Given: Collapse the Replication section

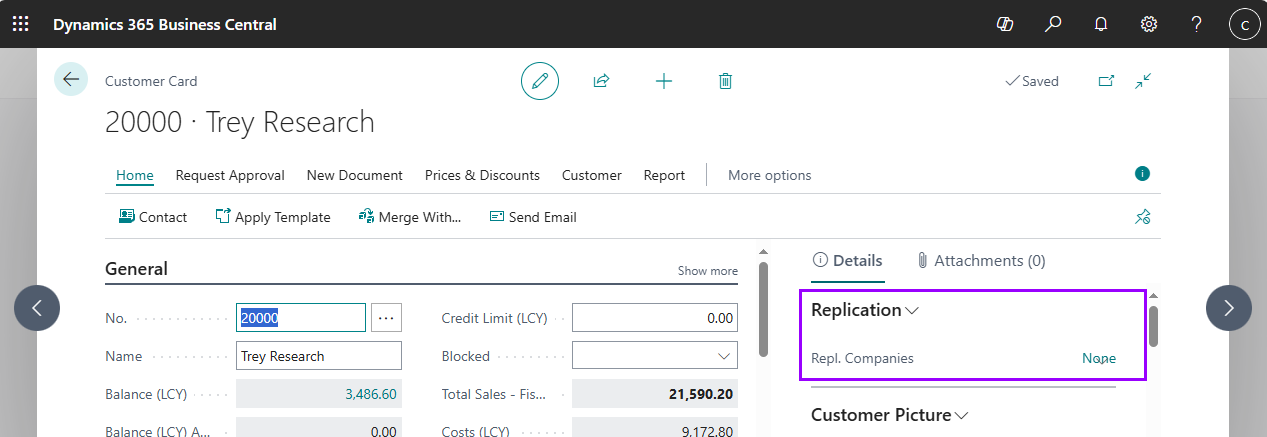Looking at the screenshot, I should pos(911,311).
